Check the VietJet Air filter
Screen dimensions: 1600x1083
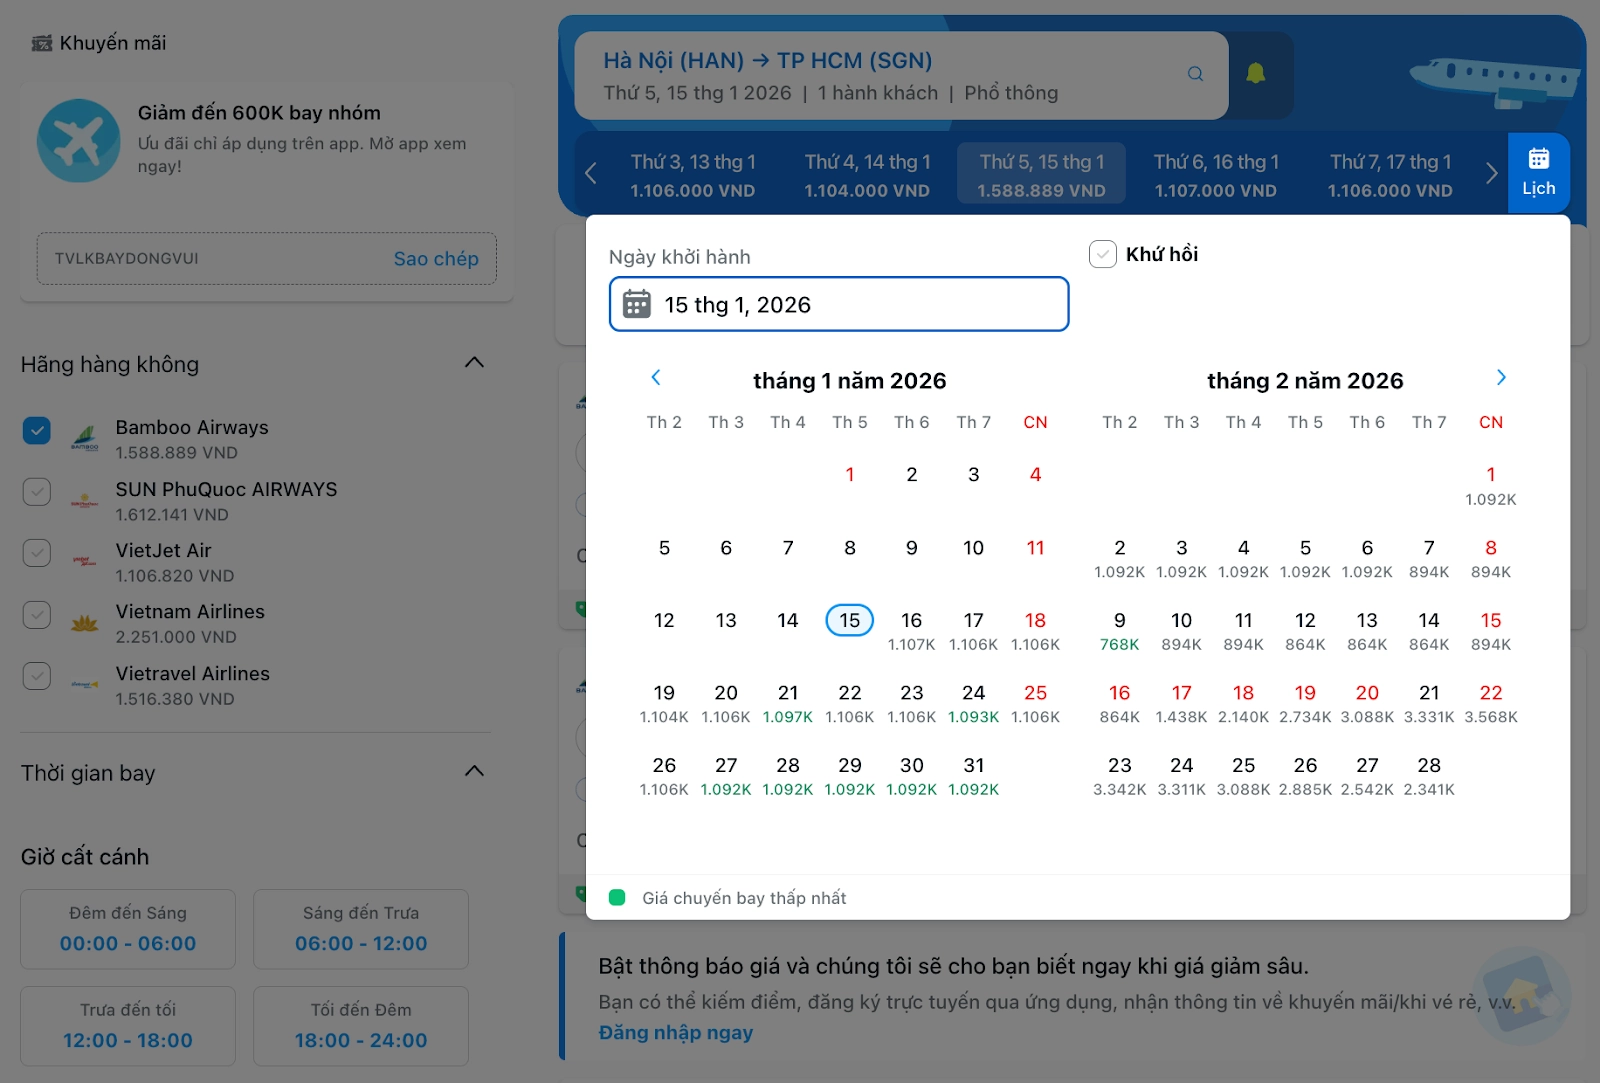[37, 553]
